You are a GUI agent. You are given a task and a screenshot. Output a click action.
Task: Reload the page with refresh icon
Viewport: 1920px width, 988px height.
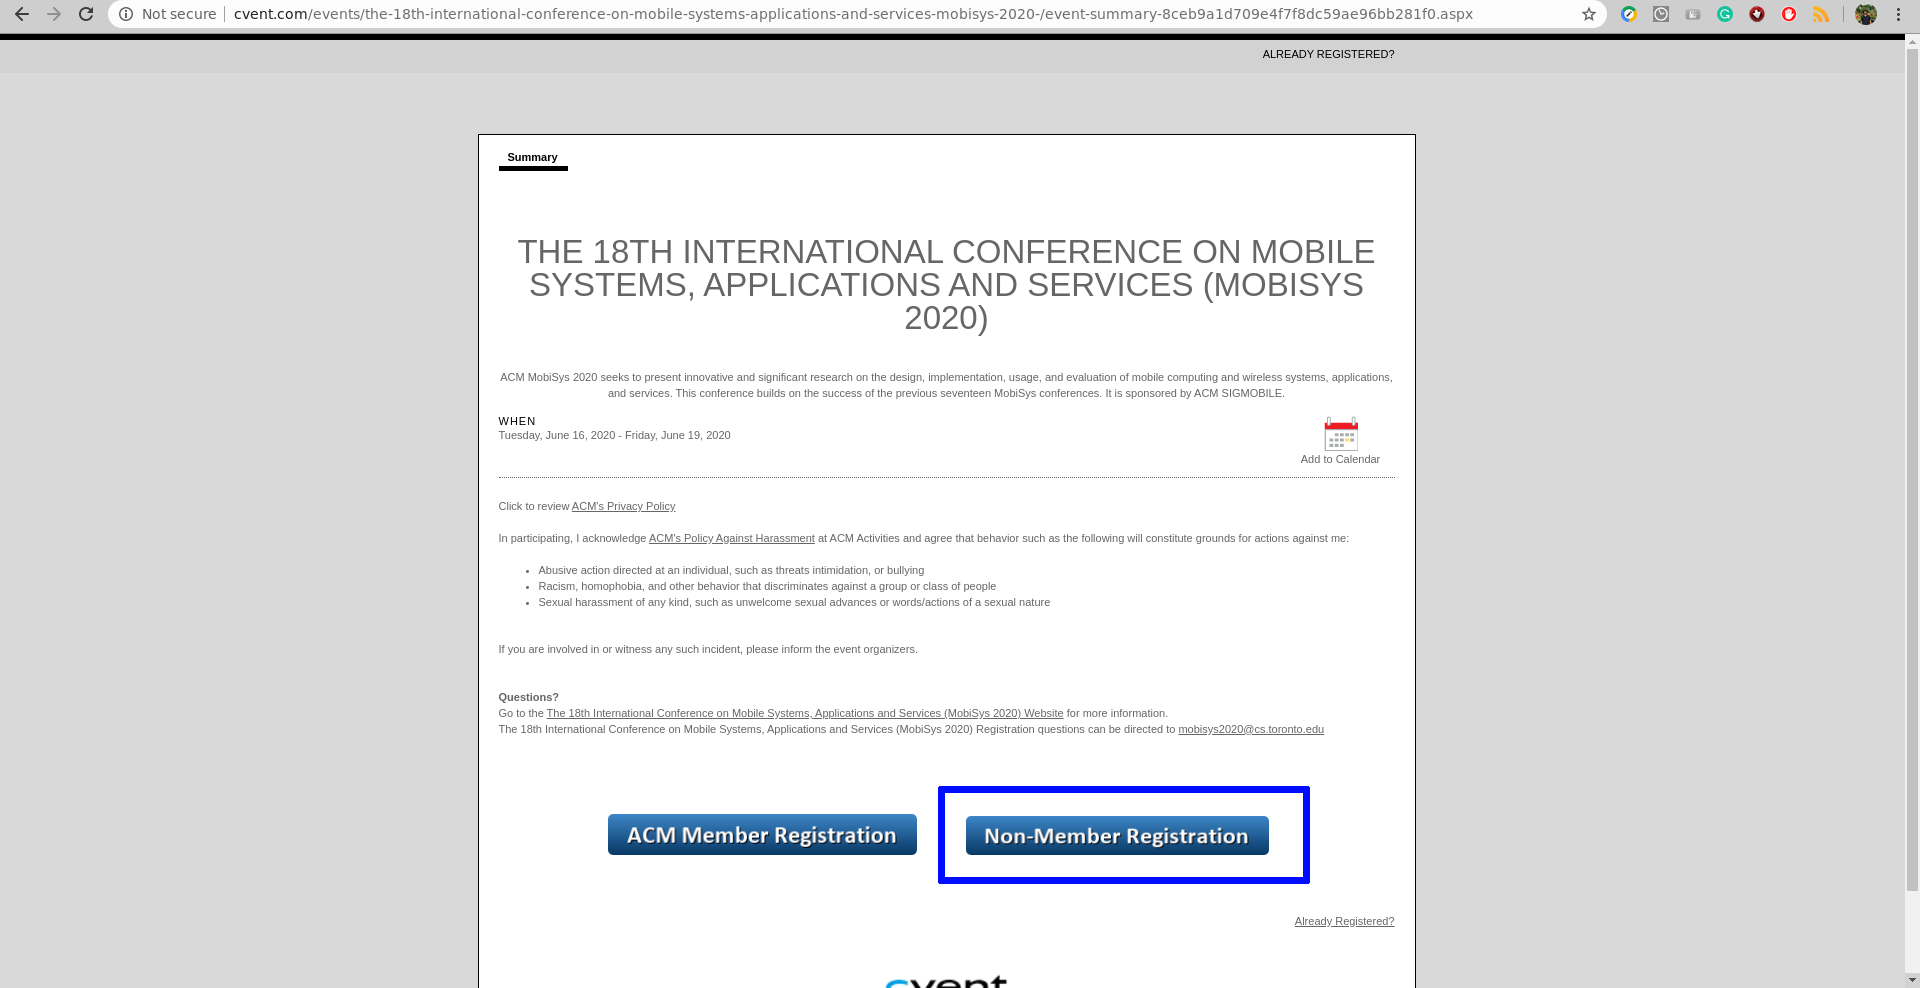tap(86, 14)
